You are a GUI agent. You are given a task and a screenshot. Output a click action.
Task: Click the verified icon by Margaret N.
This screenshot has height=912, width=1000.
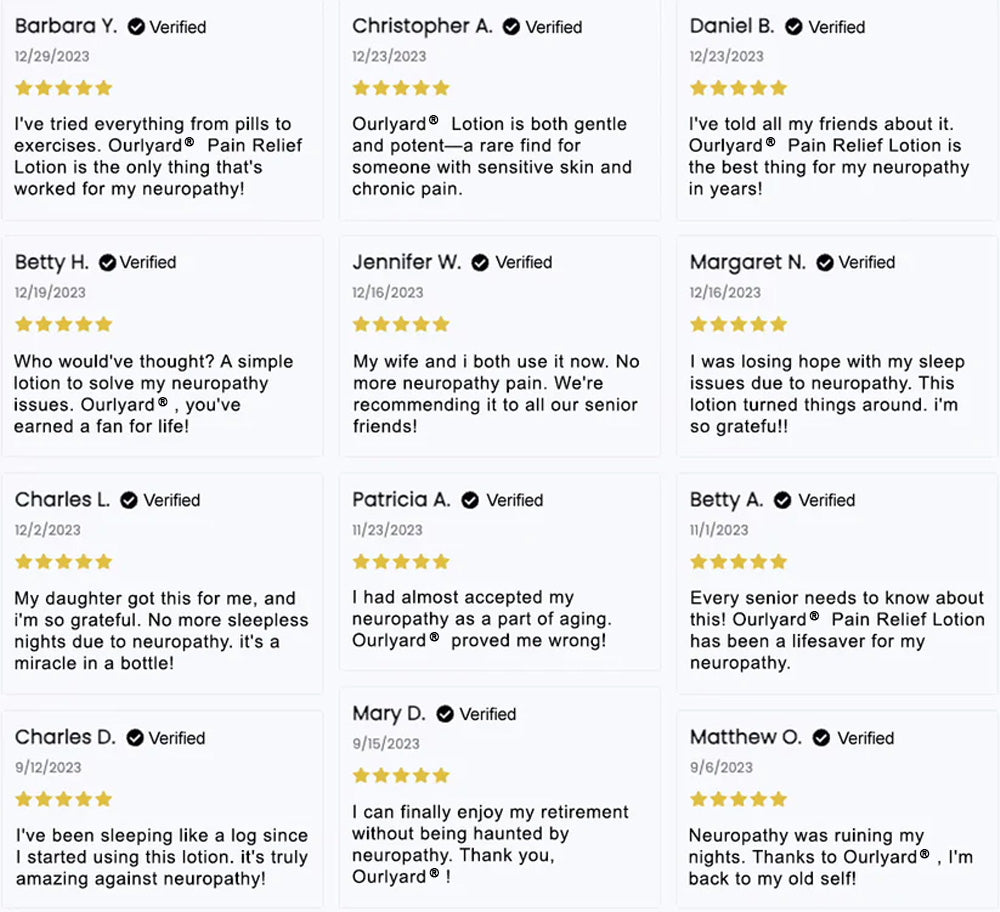coord(825,263)
